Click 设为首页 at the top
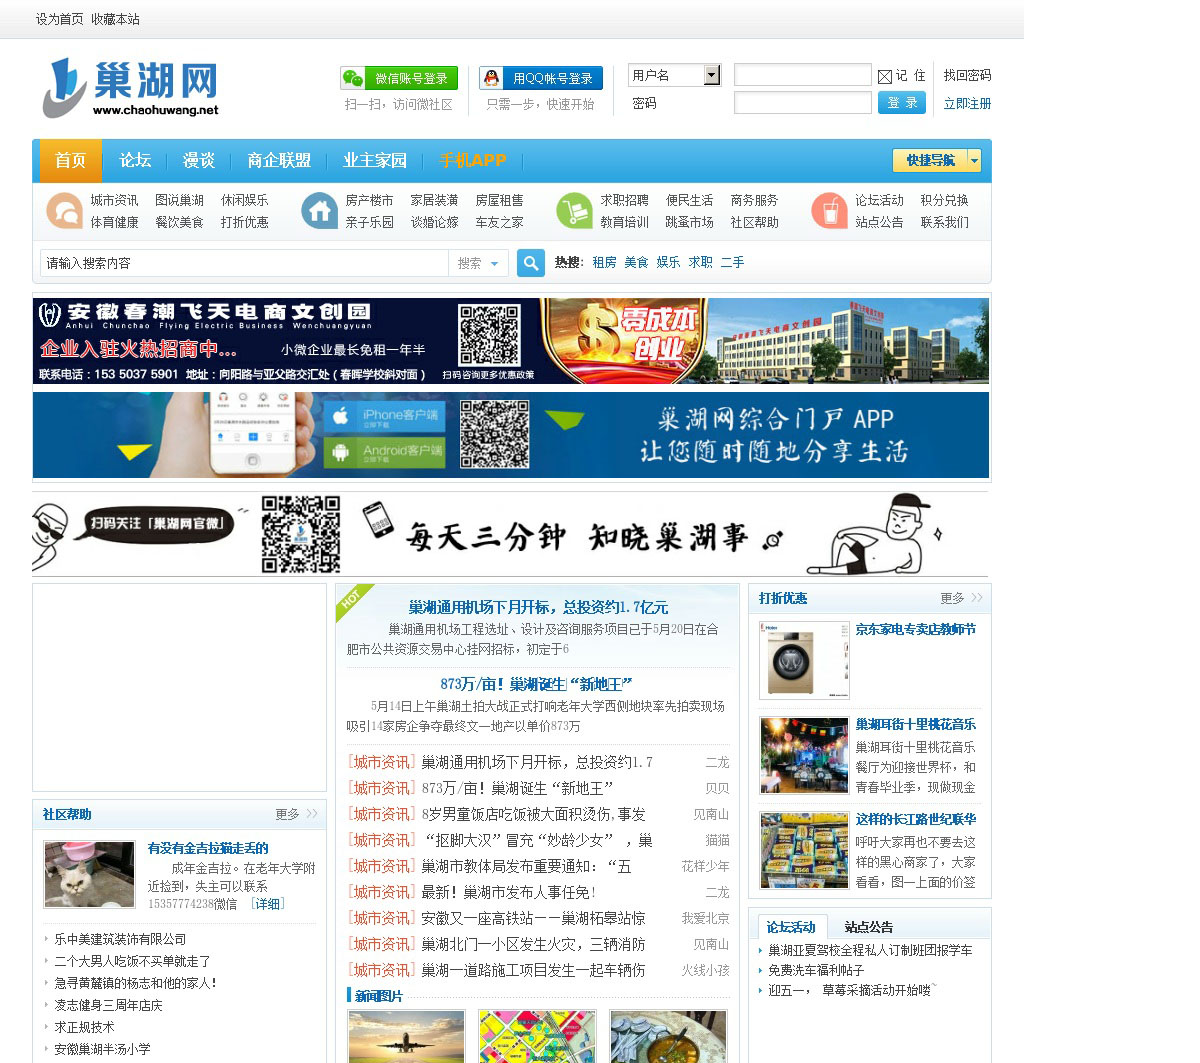The height and width of the screenshot is (1063, 1200). pyautogui.click(x=60, y=19)
